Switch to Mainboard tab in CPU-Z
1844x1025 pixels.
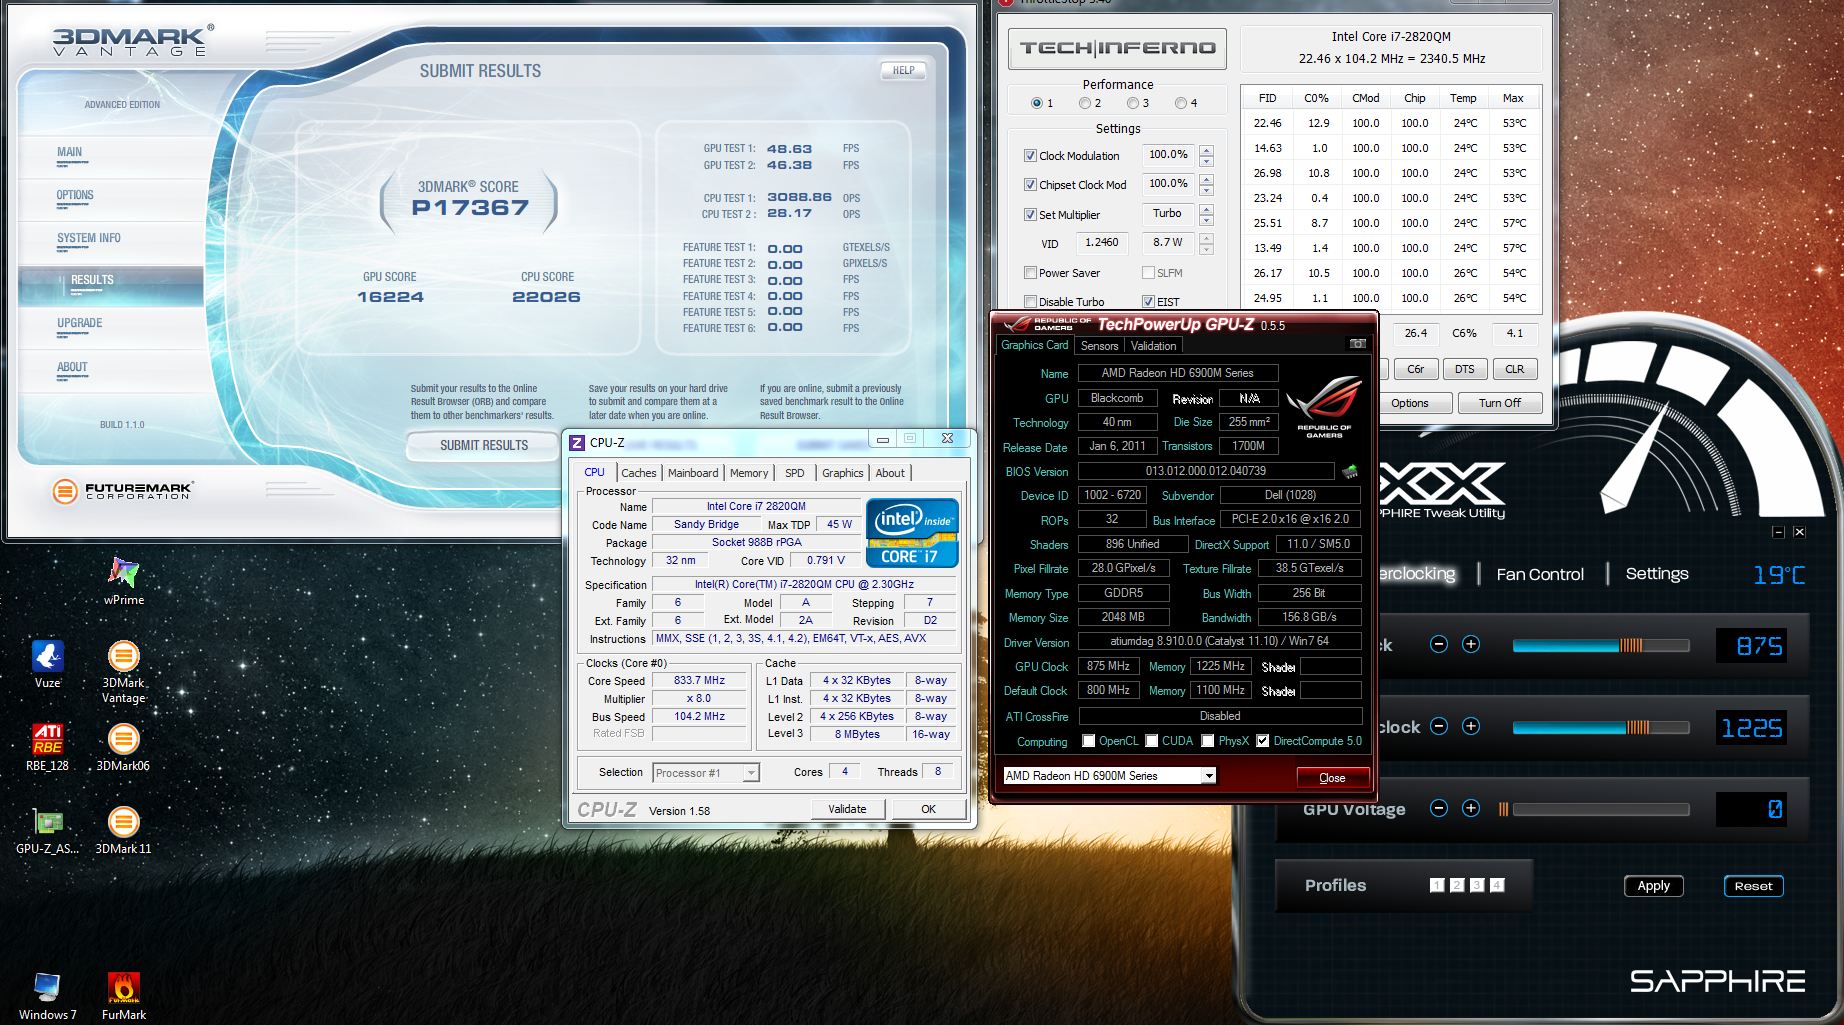coord(693,473)
